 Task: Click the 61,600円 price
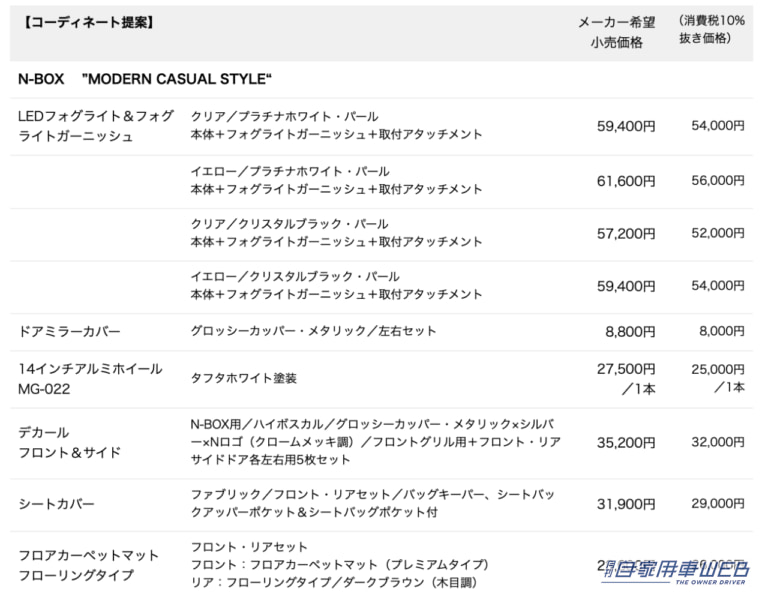[x=627, y=181]
